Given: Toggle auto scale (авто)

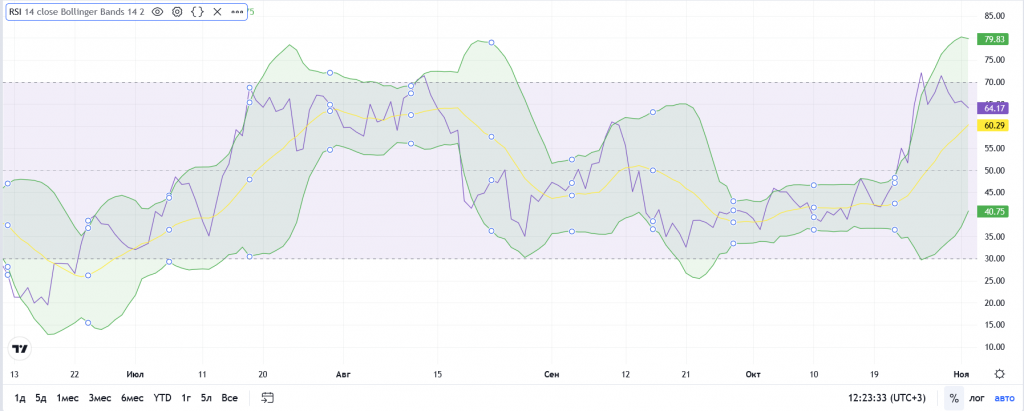Looking at the screenshot, I should pyautogui.click(x=1003, y=398).
